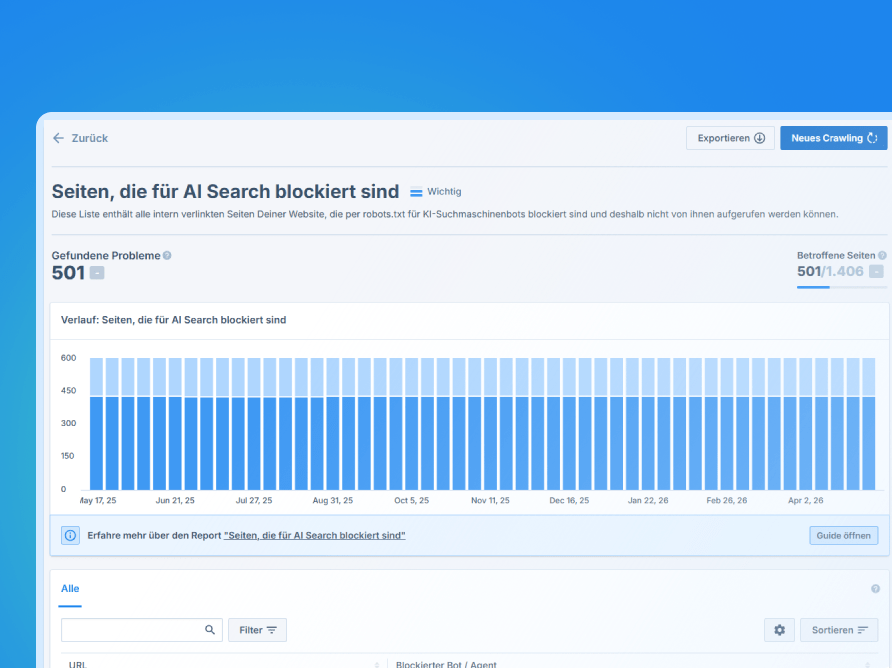Click the Exportieren button
Viewport: 892px width, 668px height.
click(730, 138)
